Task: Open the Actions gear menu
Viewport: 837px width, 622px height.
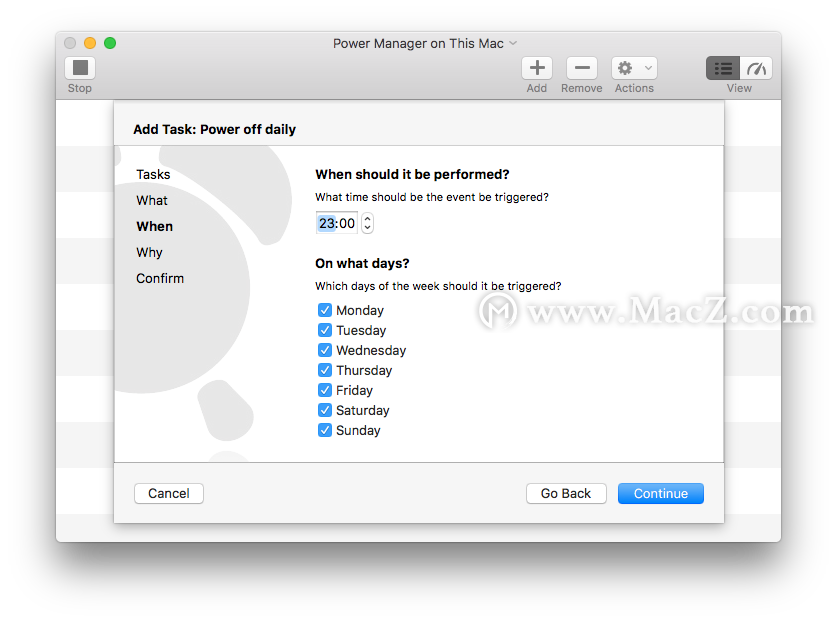Action: coord(634,68)
